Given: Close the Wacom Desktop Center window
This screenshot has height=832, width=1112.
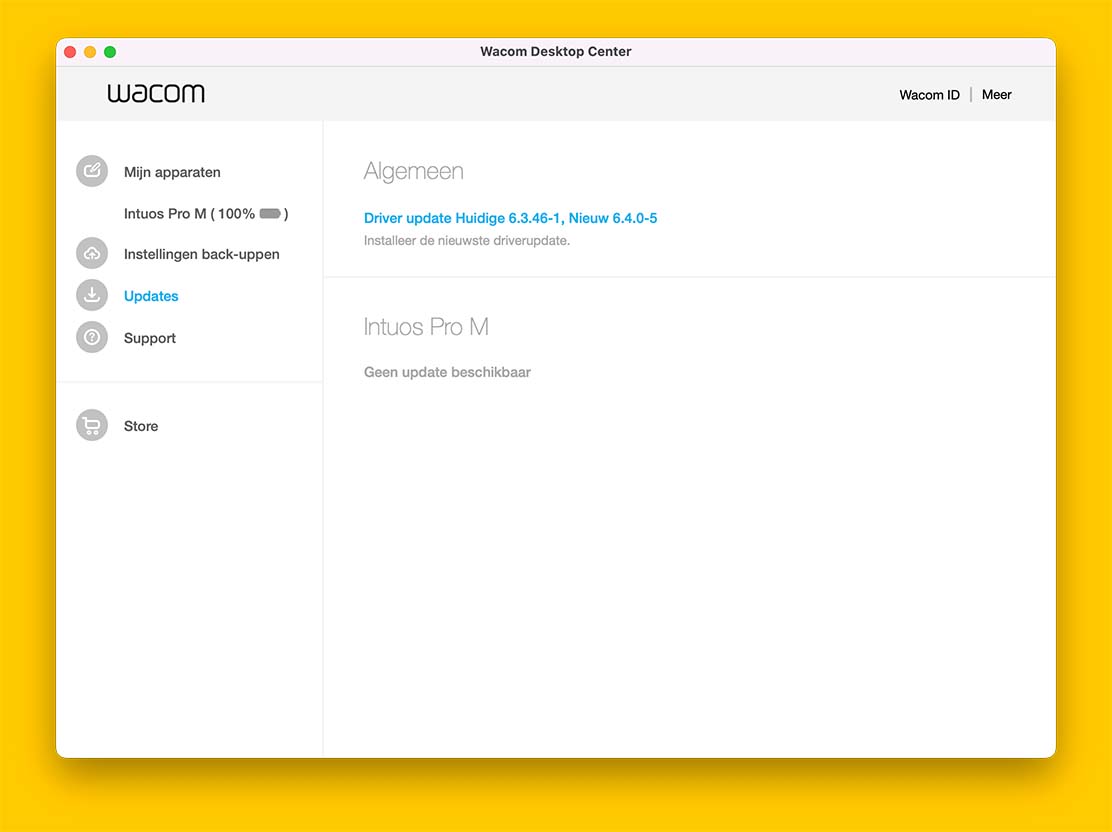Looking at the screenshot, I should tap(70, 52).
